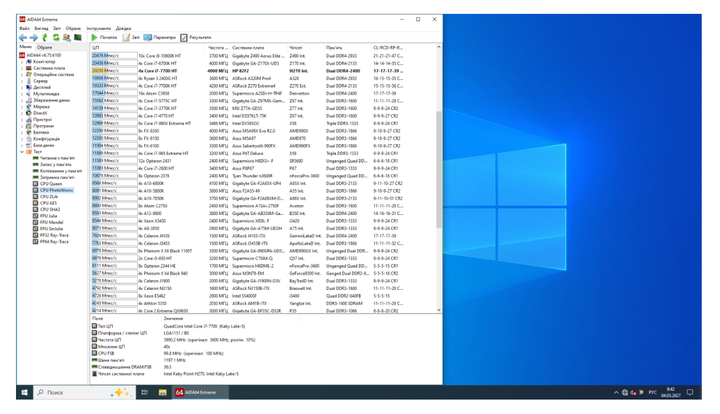Select Конфігурація in the sidebar tree
The width and height of the screenshot is (720, 414).
click(x=46, y=139)
